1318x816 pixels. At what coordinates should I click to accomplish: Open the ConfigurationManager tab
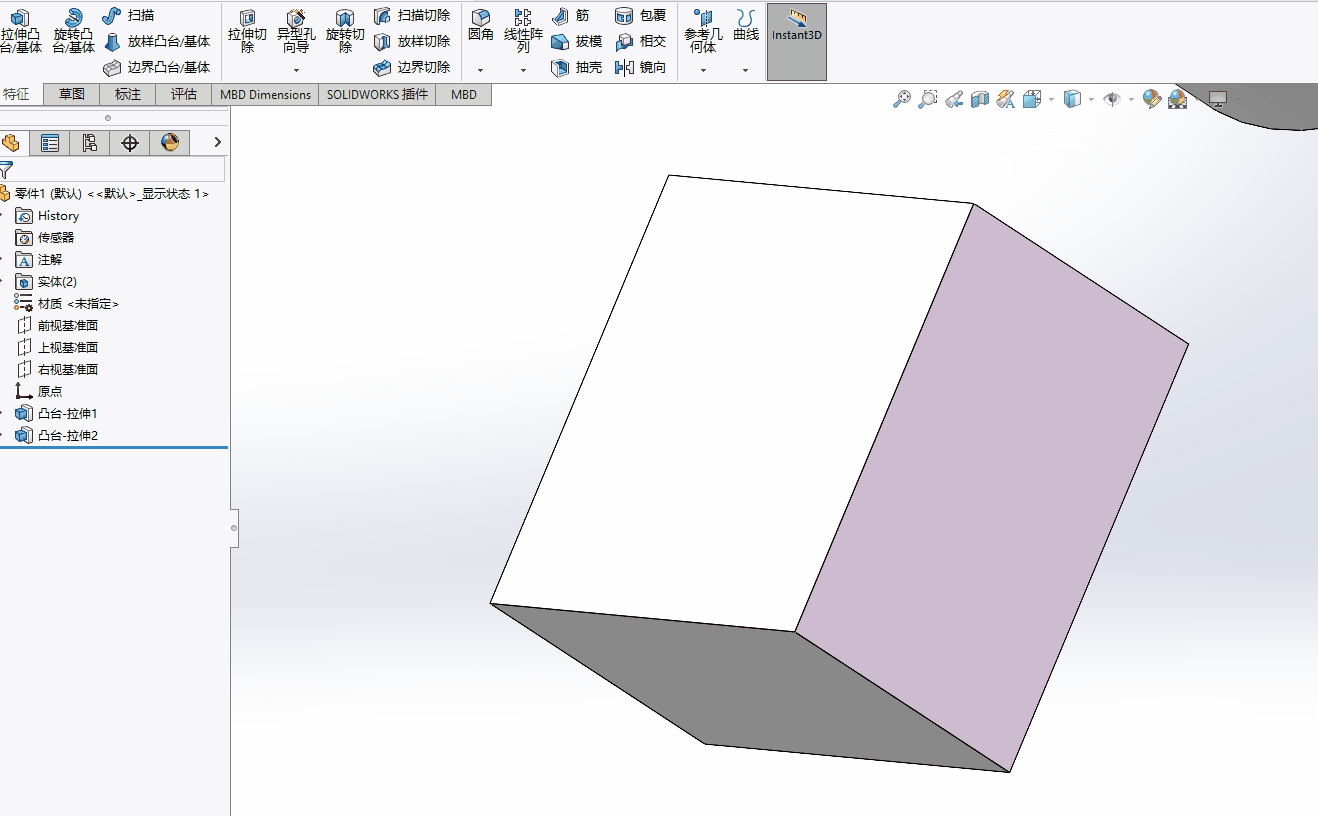[x=90, y=143]
